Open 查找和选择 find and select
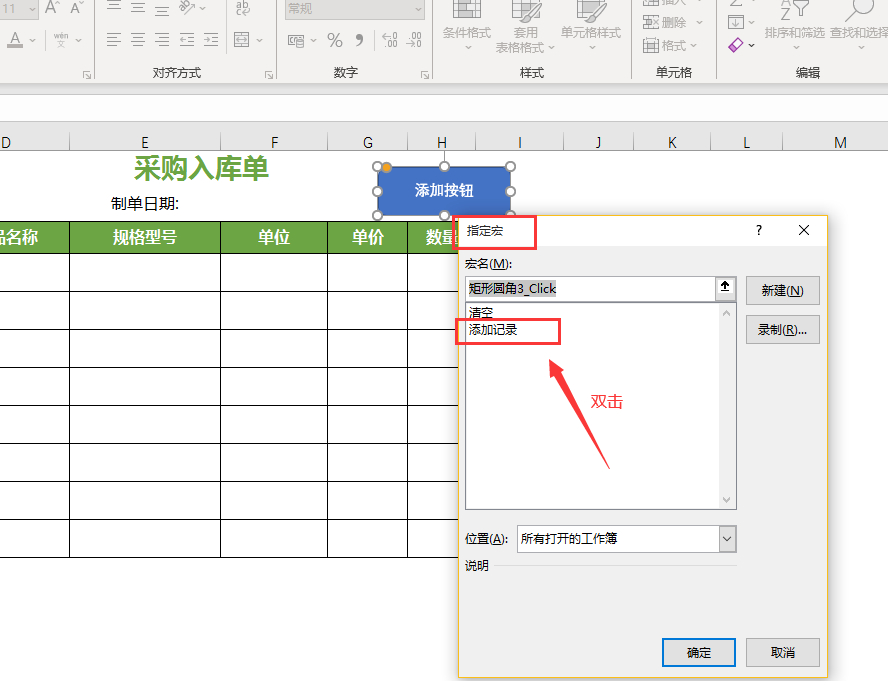 click(859, 25)
